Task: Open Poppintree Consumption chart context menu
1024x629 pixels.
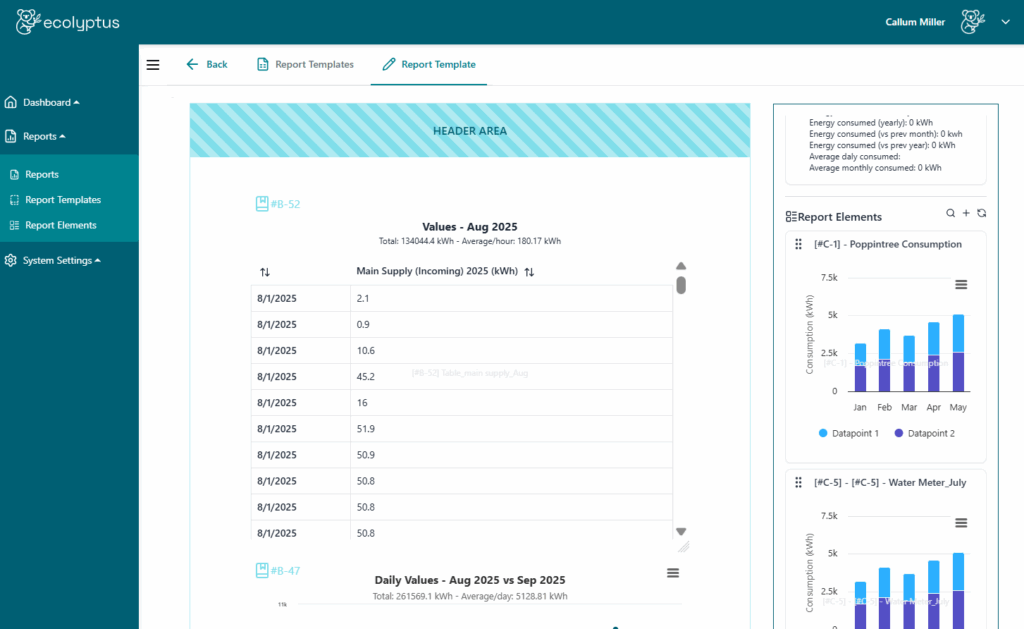Action: point(961,284)
